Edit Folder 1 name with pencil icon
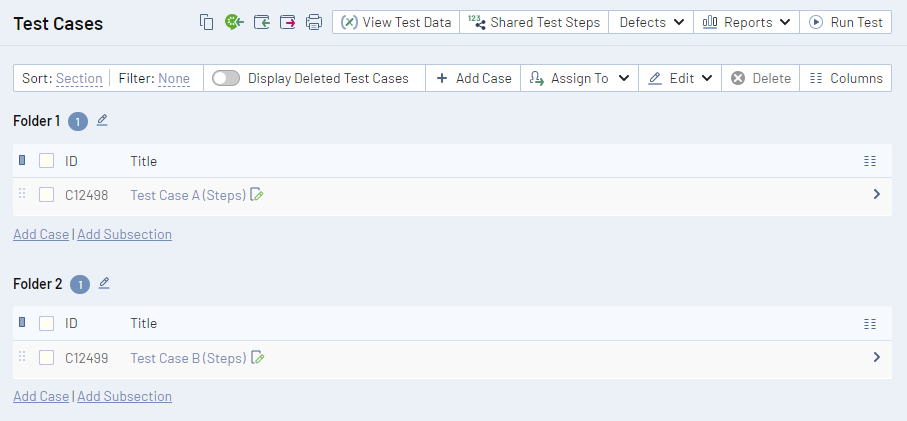The width and height of the screenshot is (907, 421). [102, 120]
